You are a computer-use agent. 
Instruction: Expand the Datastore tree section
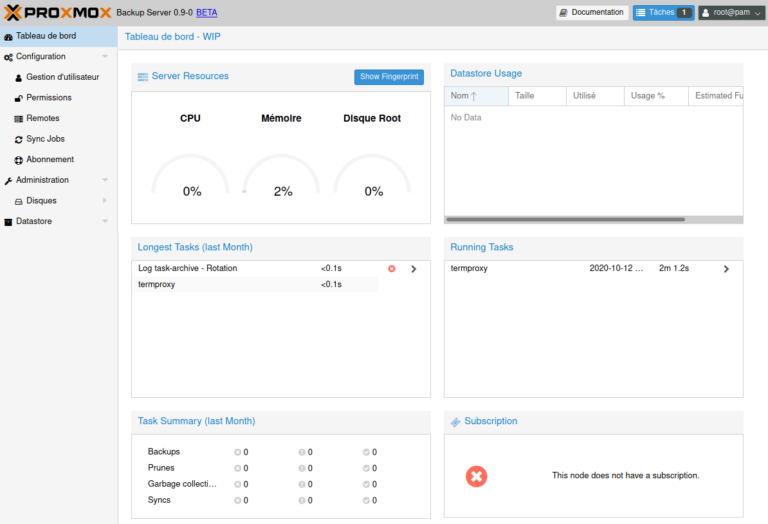click(x=105, y=221)
